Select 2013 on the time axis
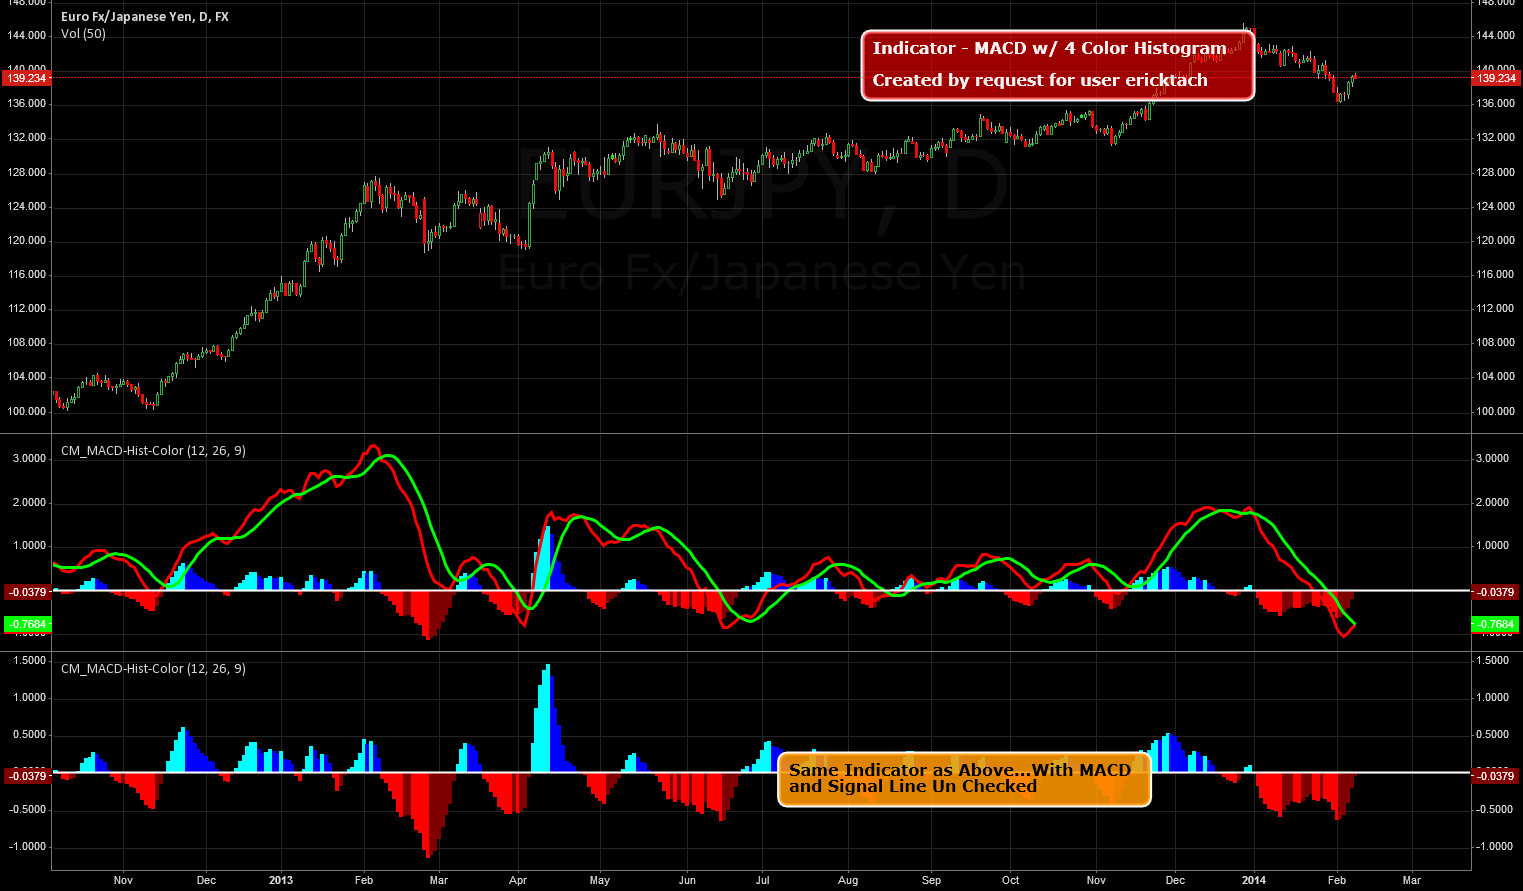Image resolution: width=1523 pixels, height=891 pixels. tap(281, 880)
